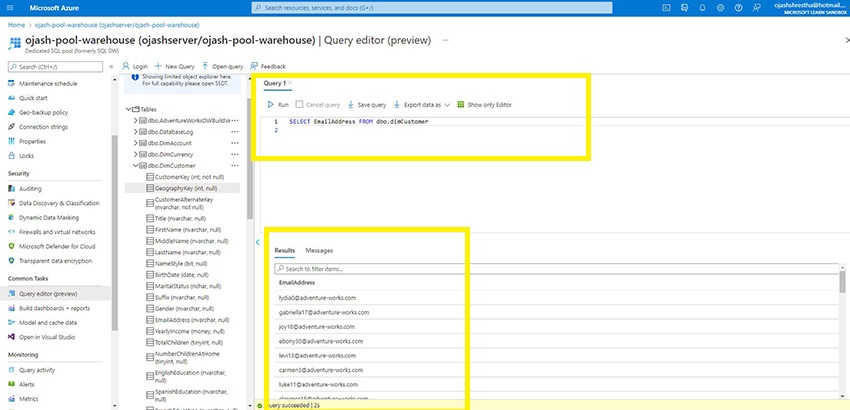This screenshot has width=850, height=410.
Task: Click Open query in toolbar
Action: click(223, 66)
